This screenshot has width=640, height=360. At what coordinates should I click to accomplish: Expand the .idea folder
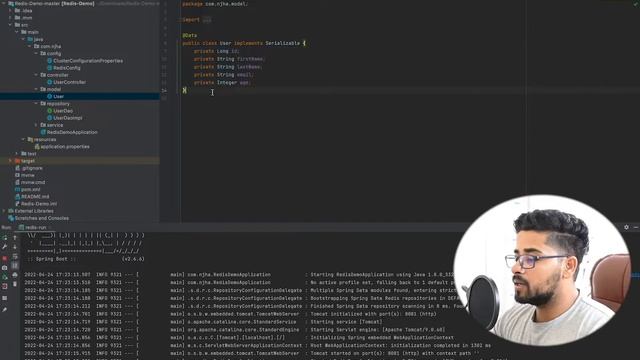pos(10,11)
